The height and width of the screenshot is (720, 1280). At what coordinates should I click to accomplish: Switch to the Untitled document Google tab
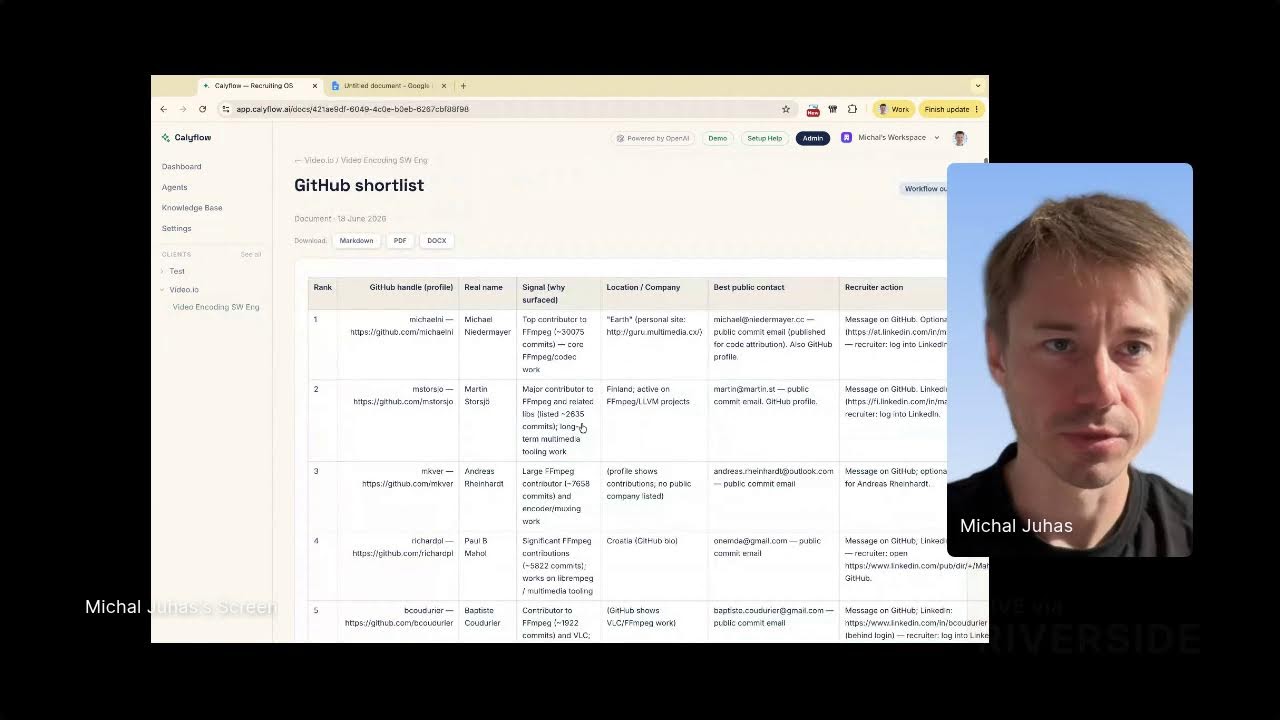pos(386,86)
